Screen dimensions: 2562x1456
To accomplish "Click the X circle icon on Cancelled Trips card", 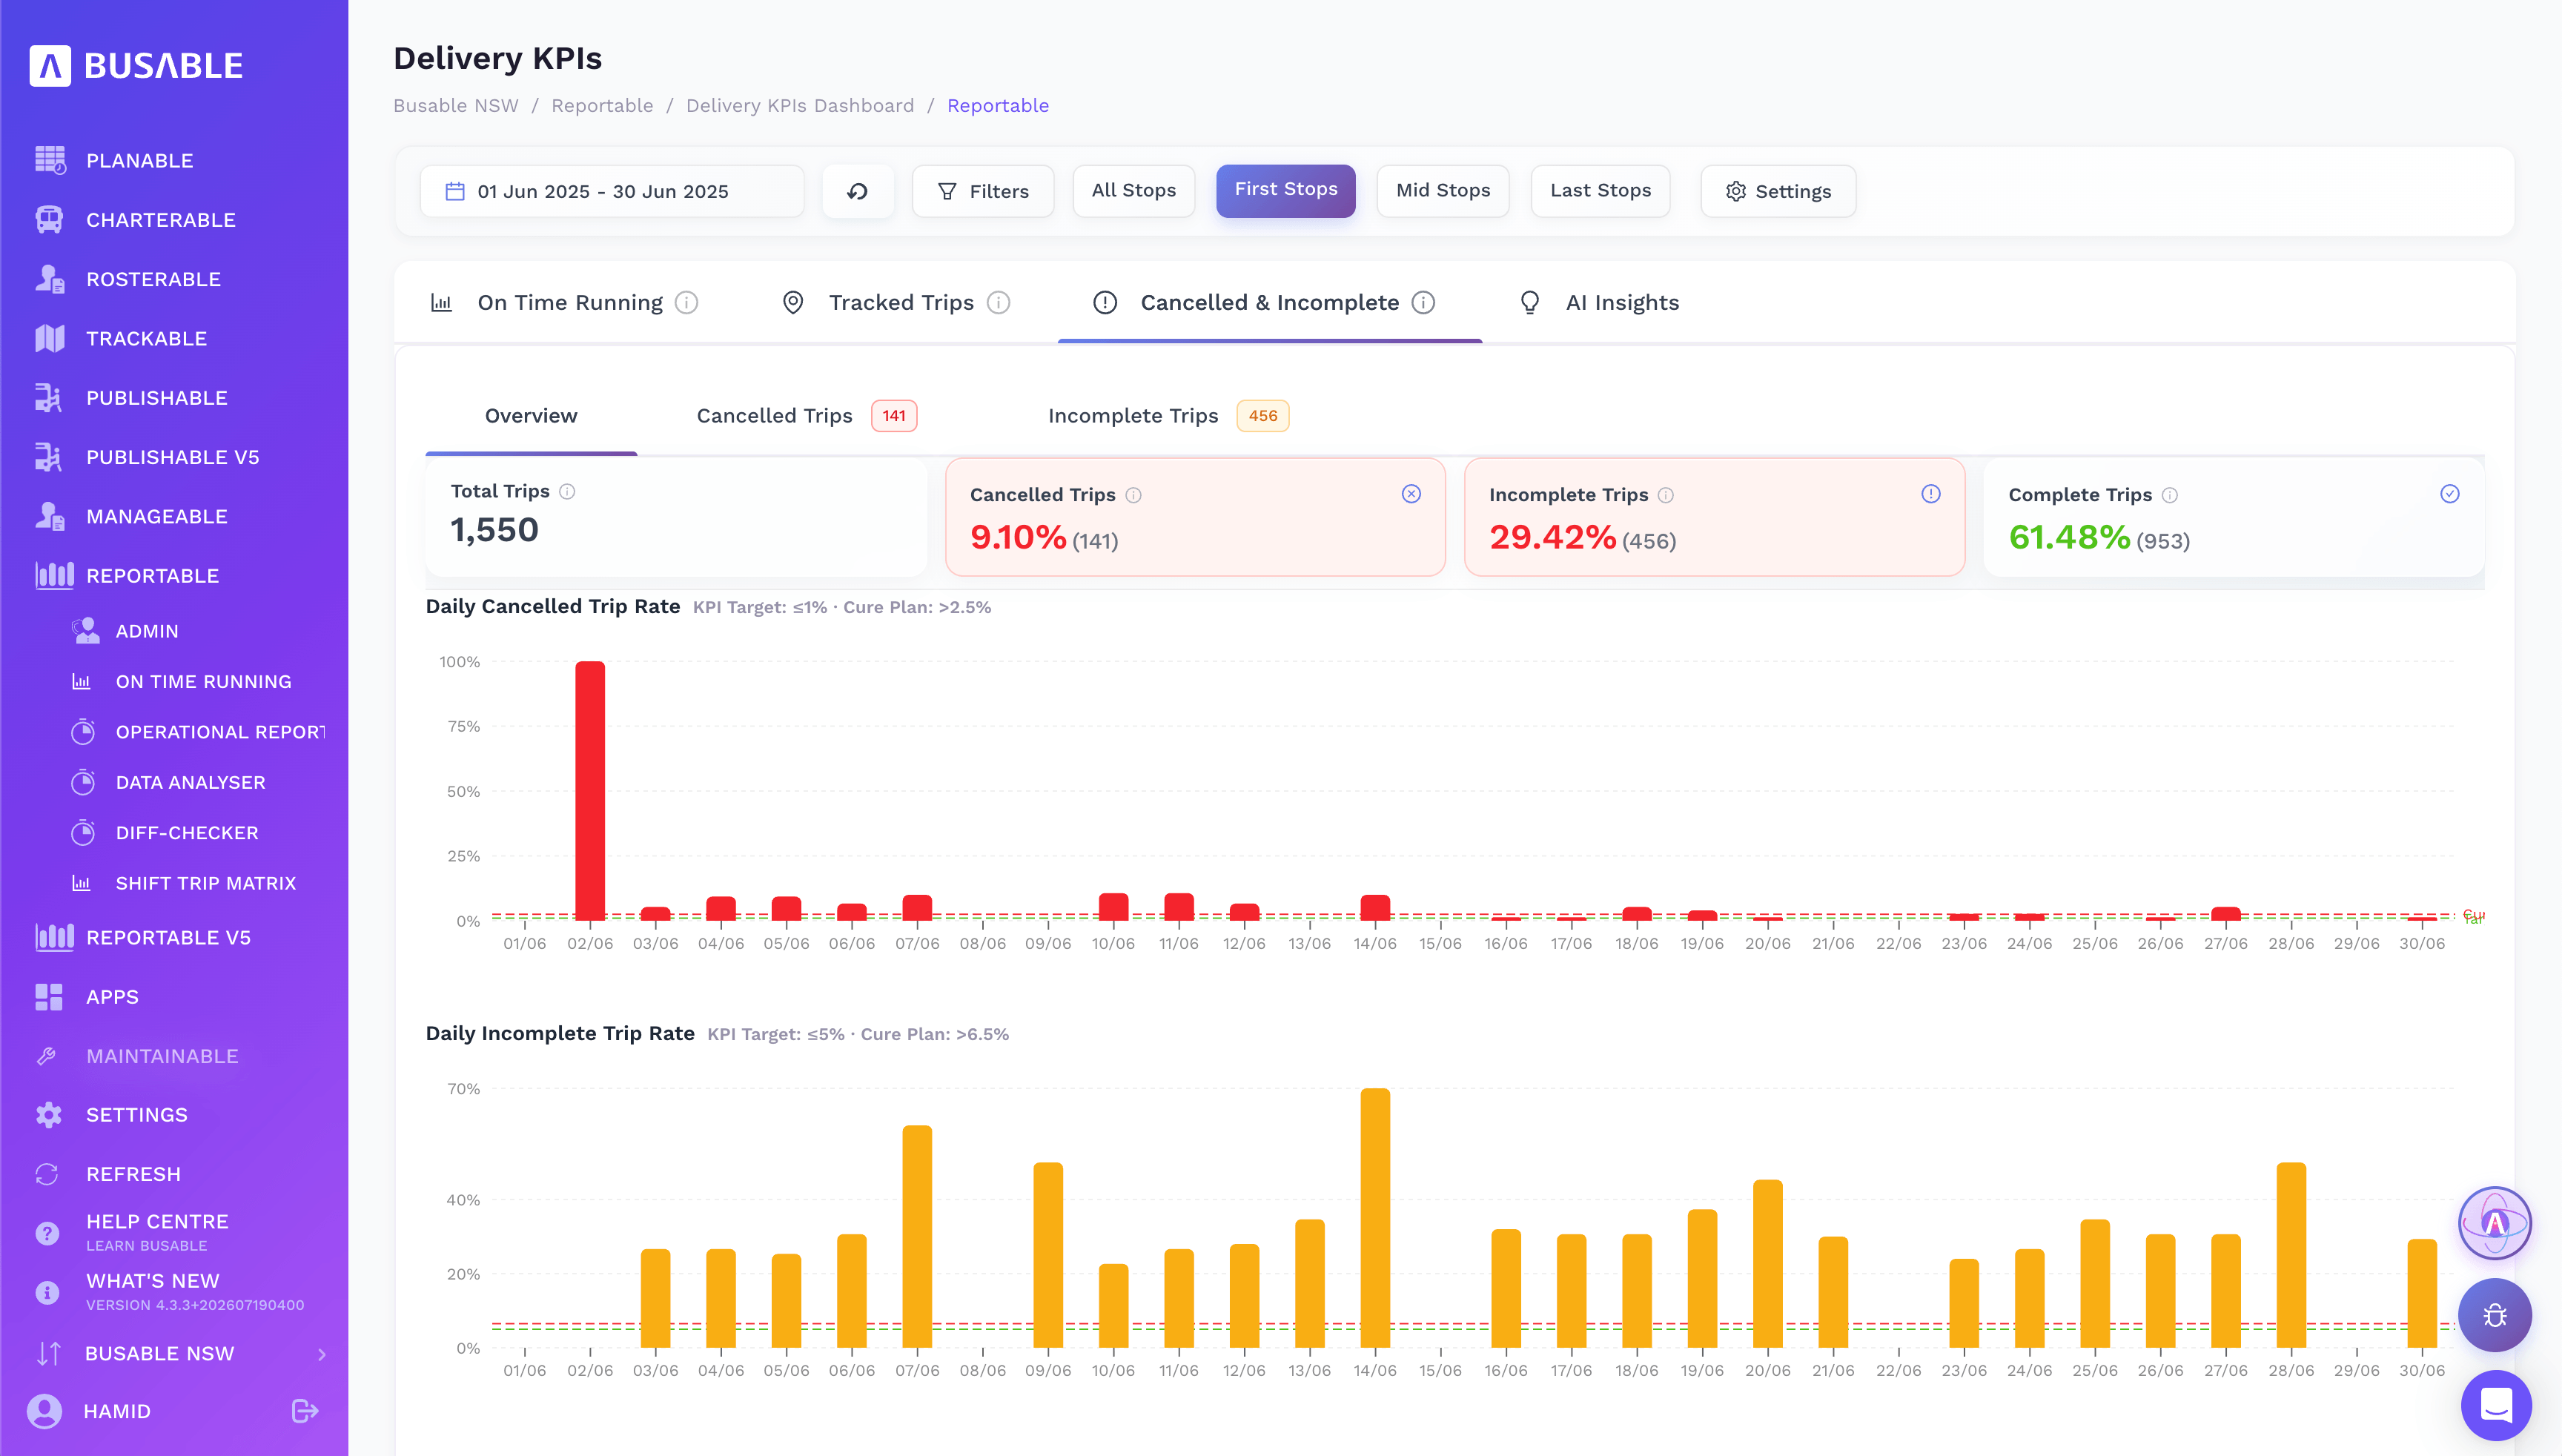I will [1411, 494].
